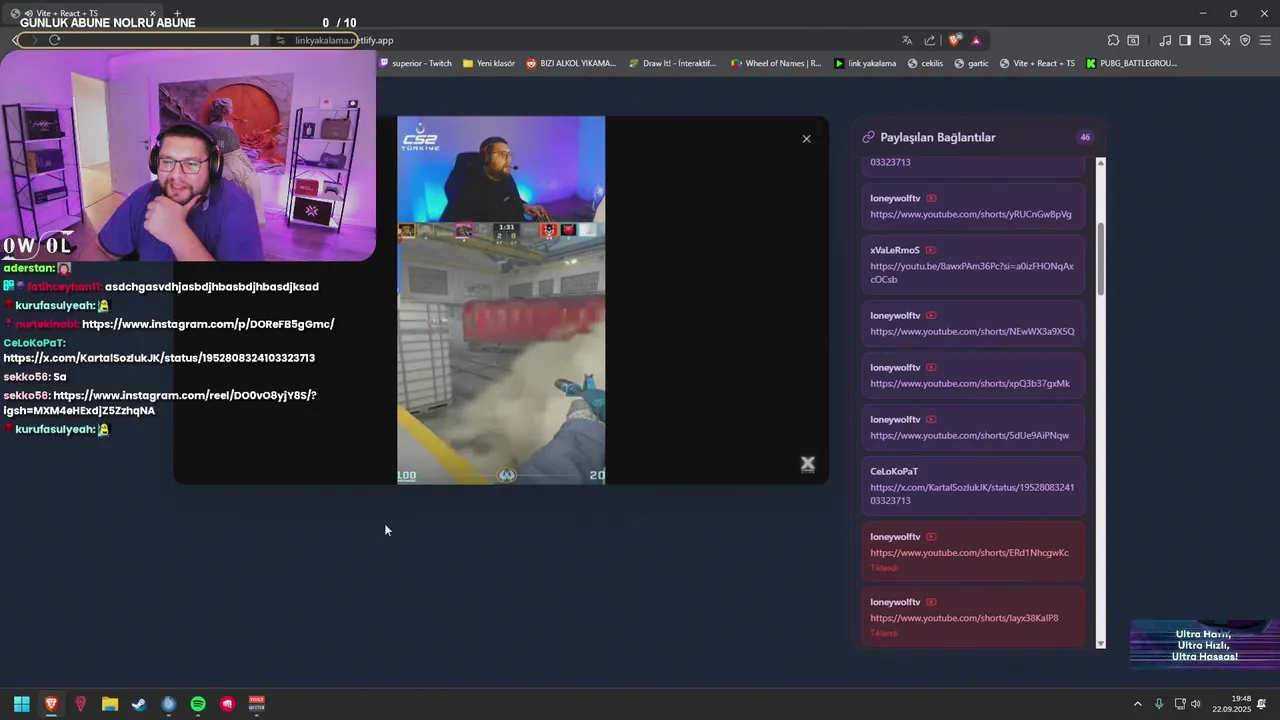The image size is (1280, 720).
Task: Open the Voicemeeter taskbar icon
Action: coord(257,704)
